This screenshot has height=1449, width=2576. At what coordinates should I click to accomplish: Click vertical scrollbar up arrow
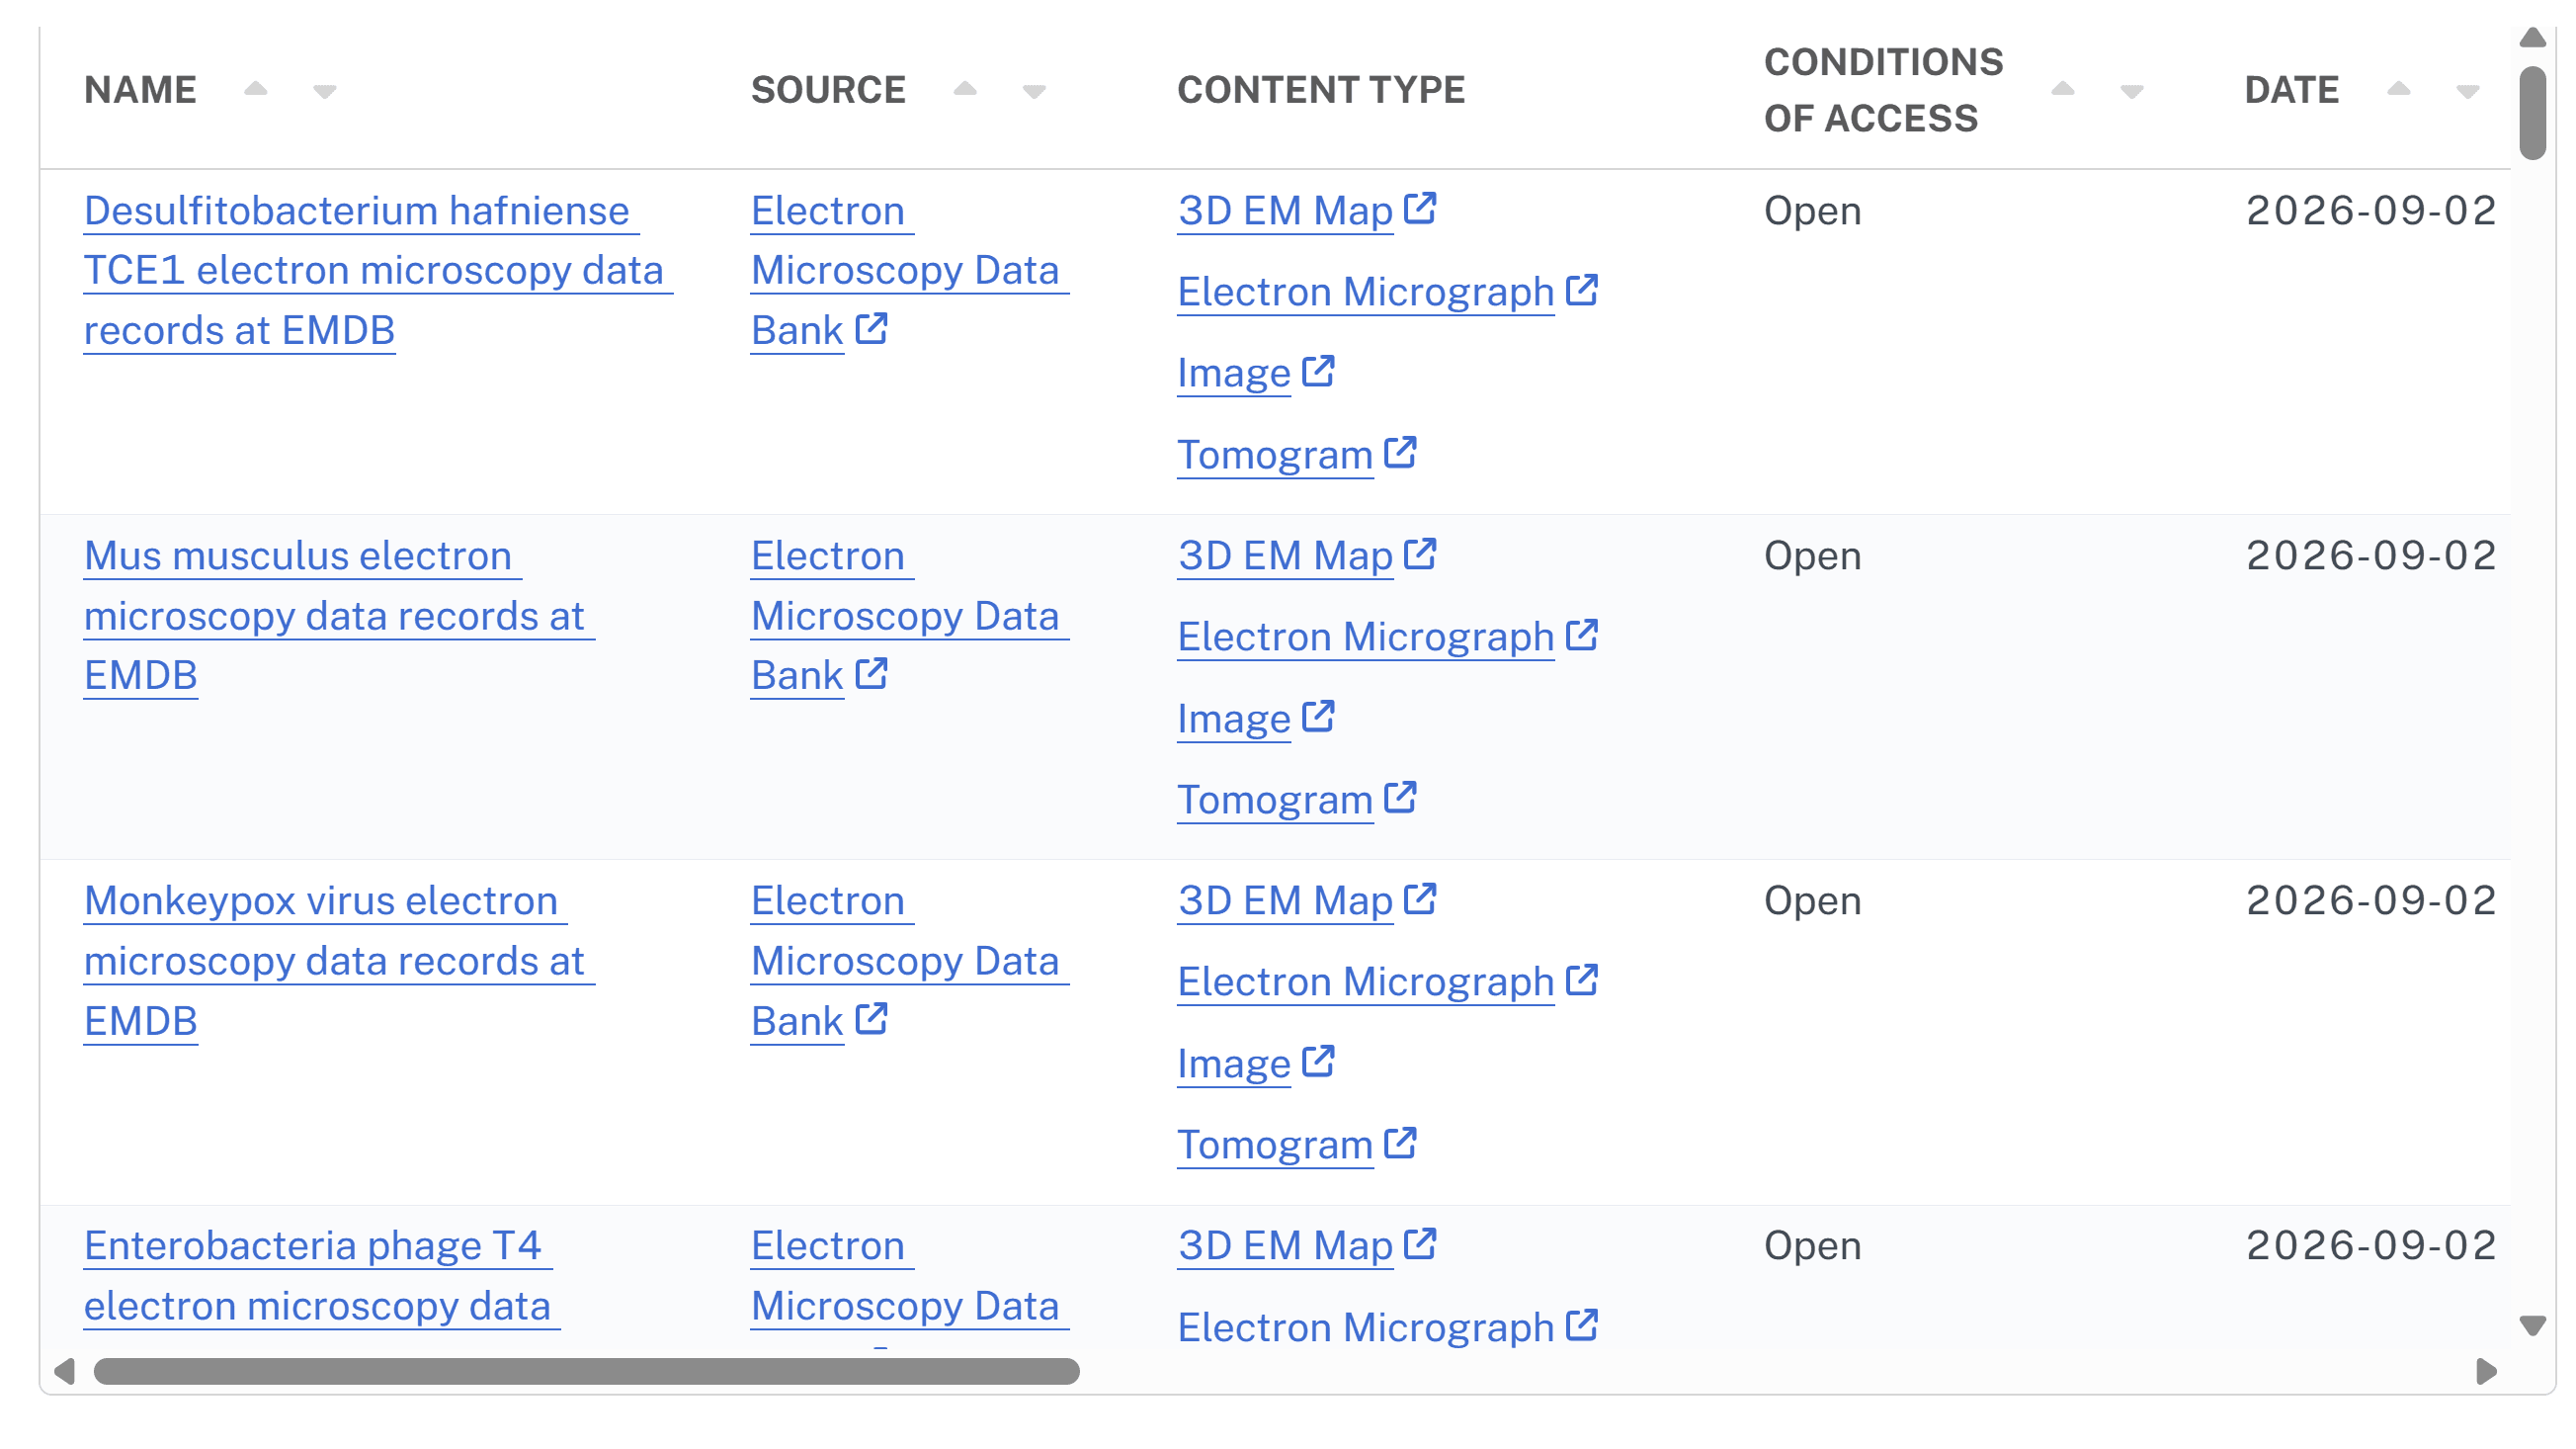pyautogui.click(x=2532, y=38)
